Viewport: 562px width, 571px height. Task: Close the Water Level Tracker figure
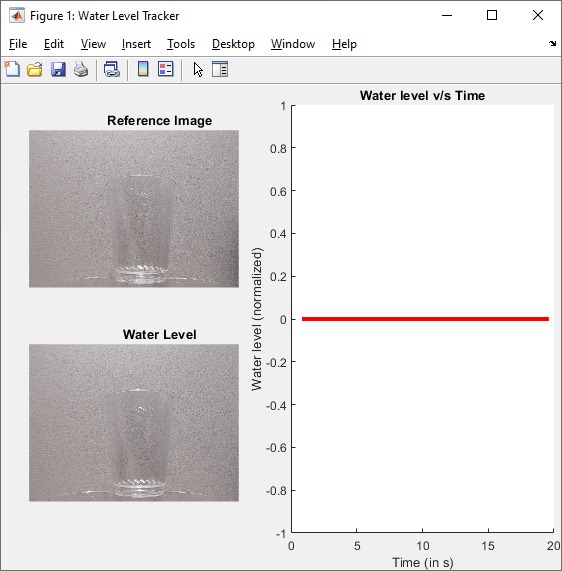click(x=538, y=15)
